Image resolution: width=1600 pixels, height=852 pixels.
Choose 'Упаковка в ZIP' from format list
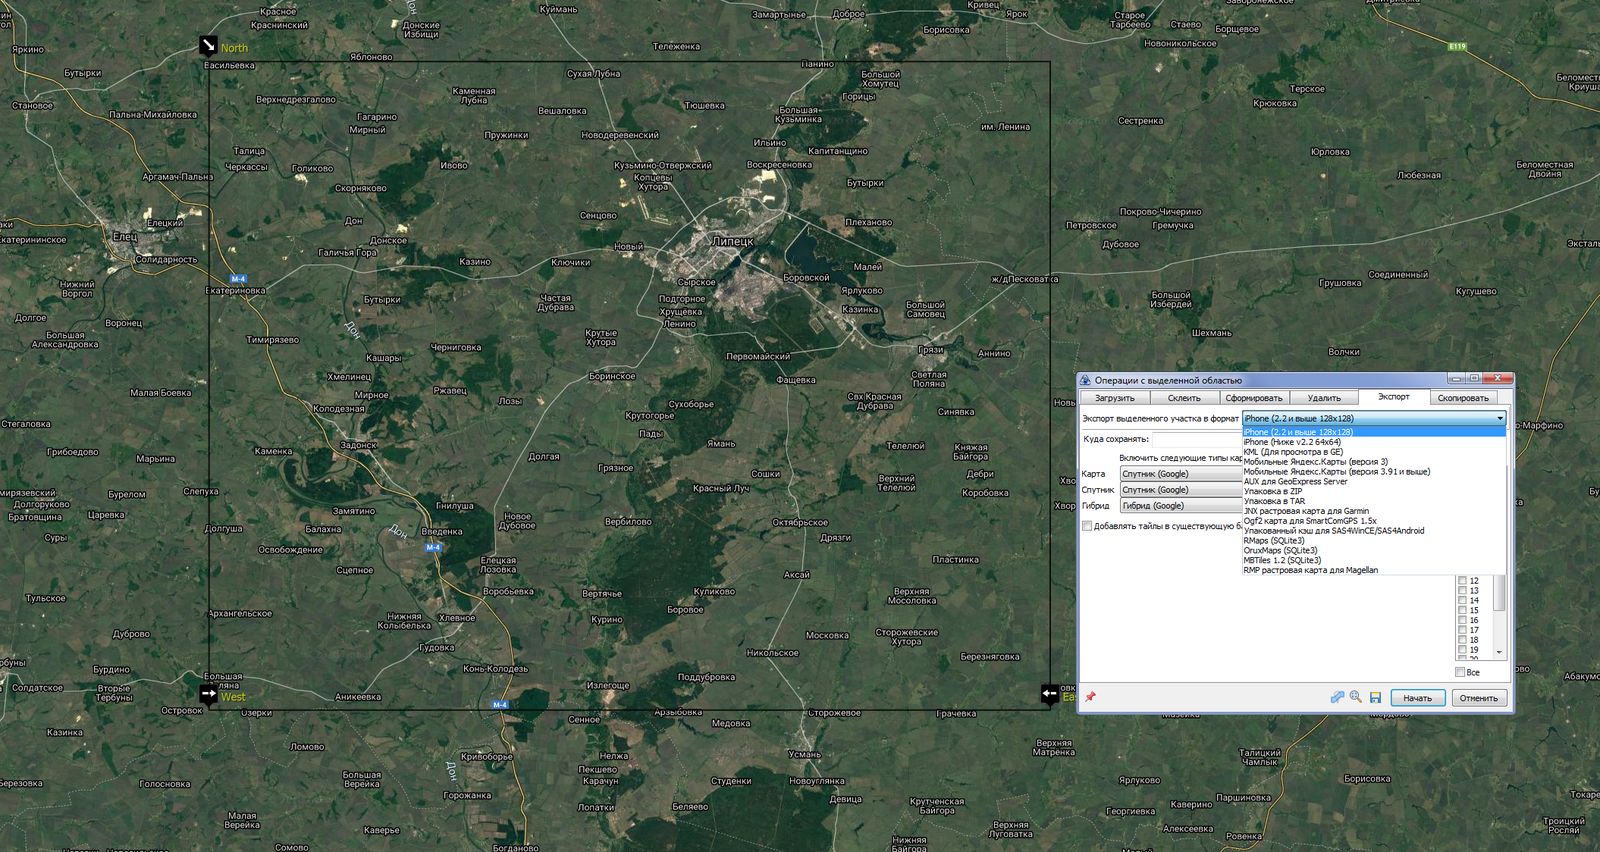pos(1273,491)
